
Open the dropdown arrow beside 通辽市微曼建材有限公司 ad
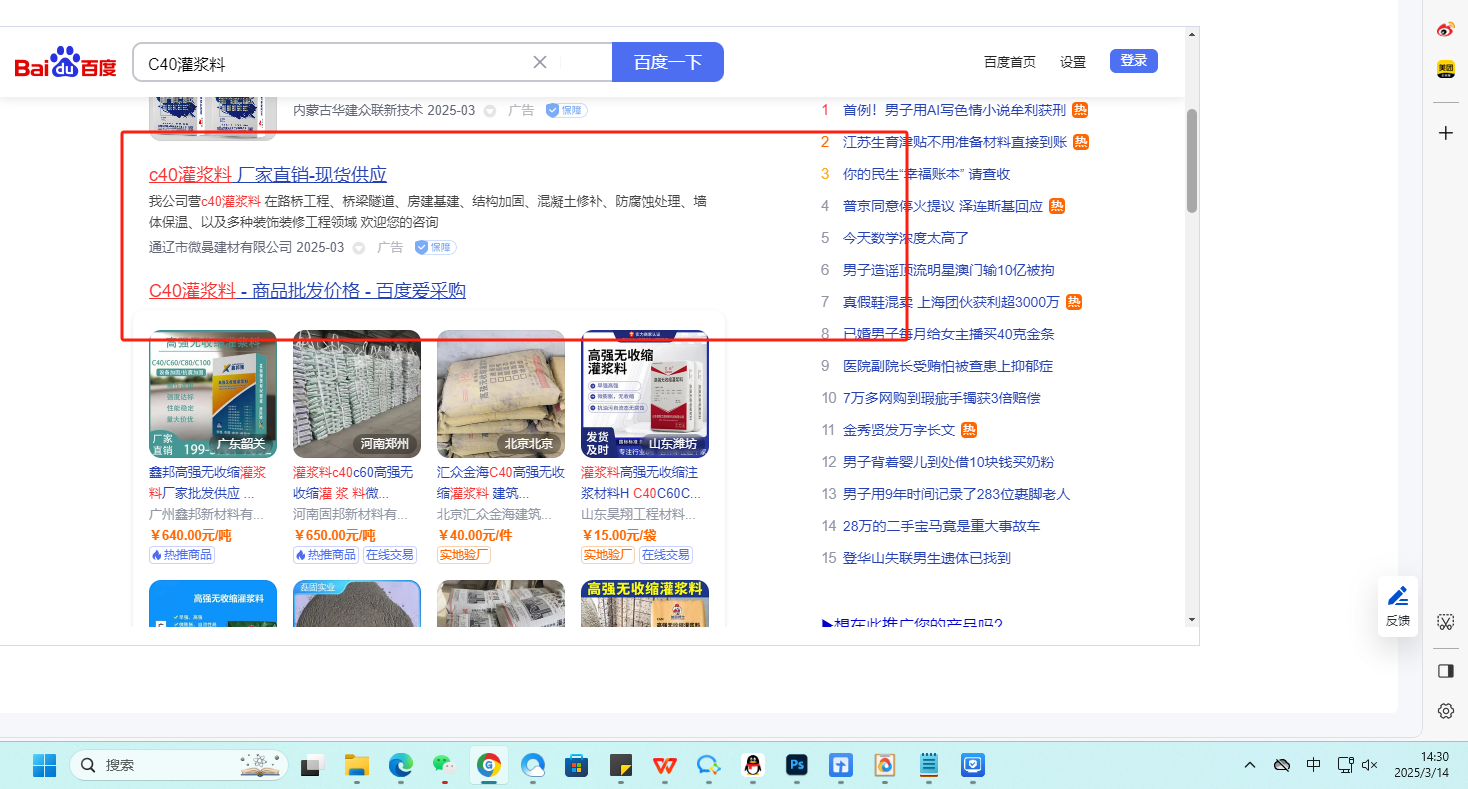pyautogui.click(x=358, y=247)
